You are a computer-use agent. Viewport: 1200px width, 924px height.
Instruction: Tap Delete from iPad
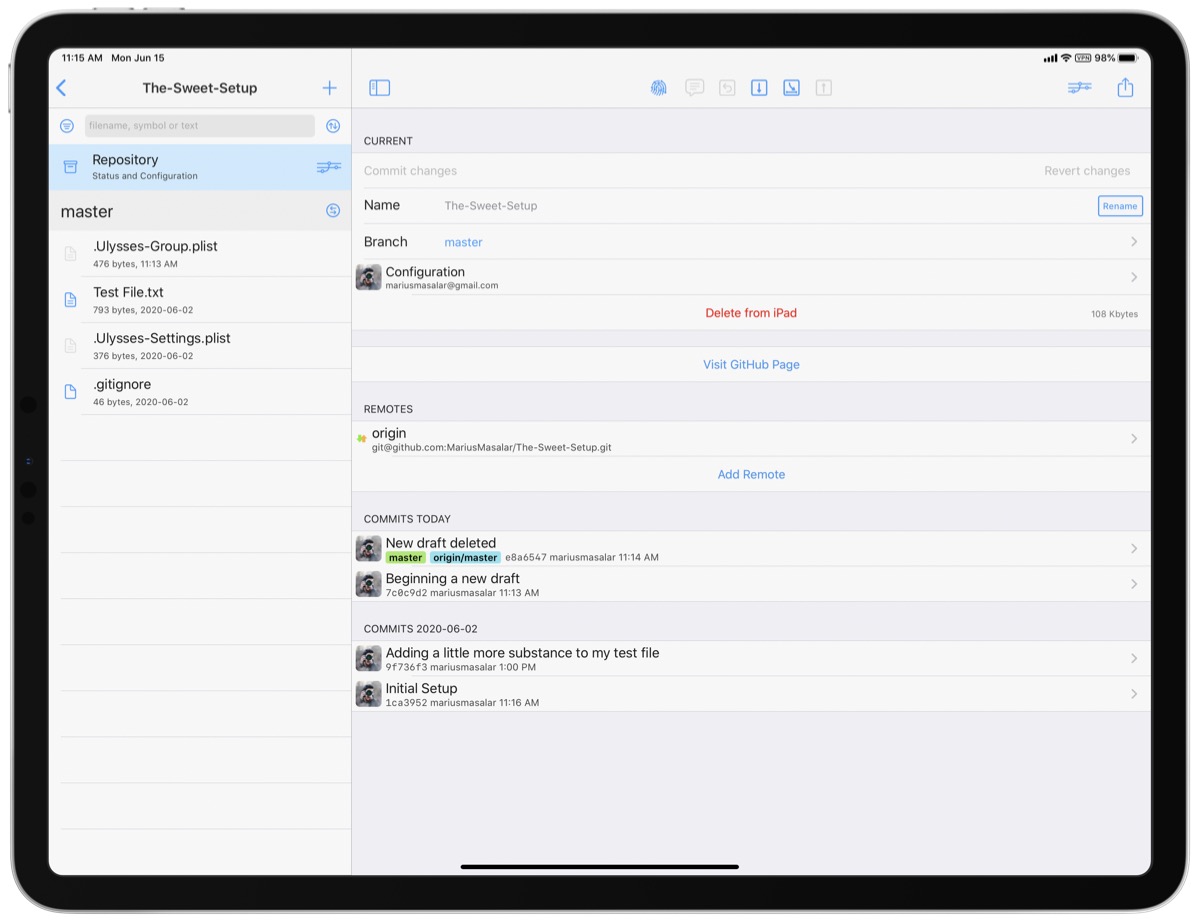point(751,313)
